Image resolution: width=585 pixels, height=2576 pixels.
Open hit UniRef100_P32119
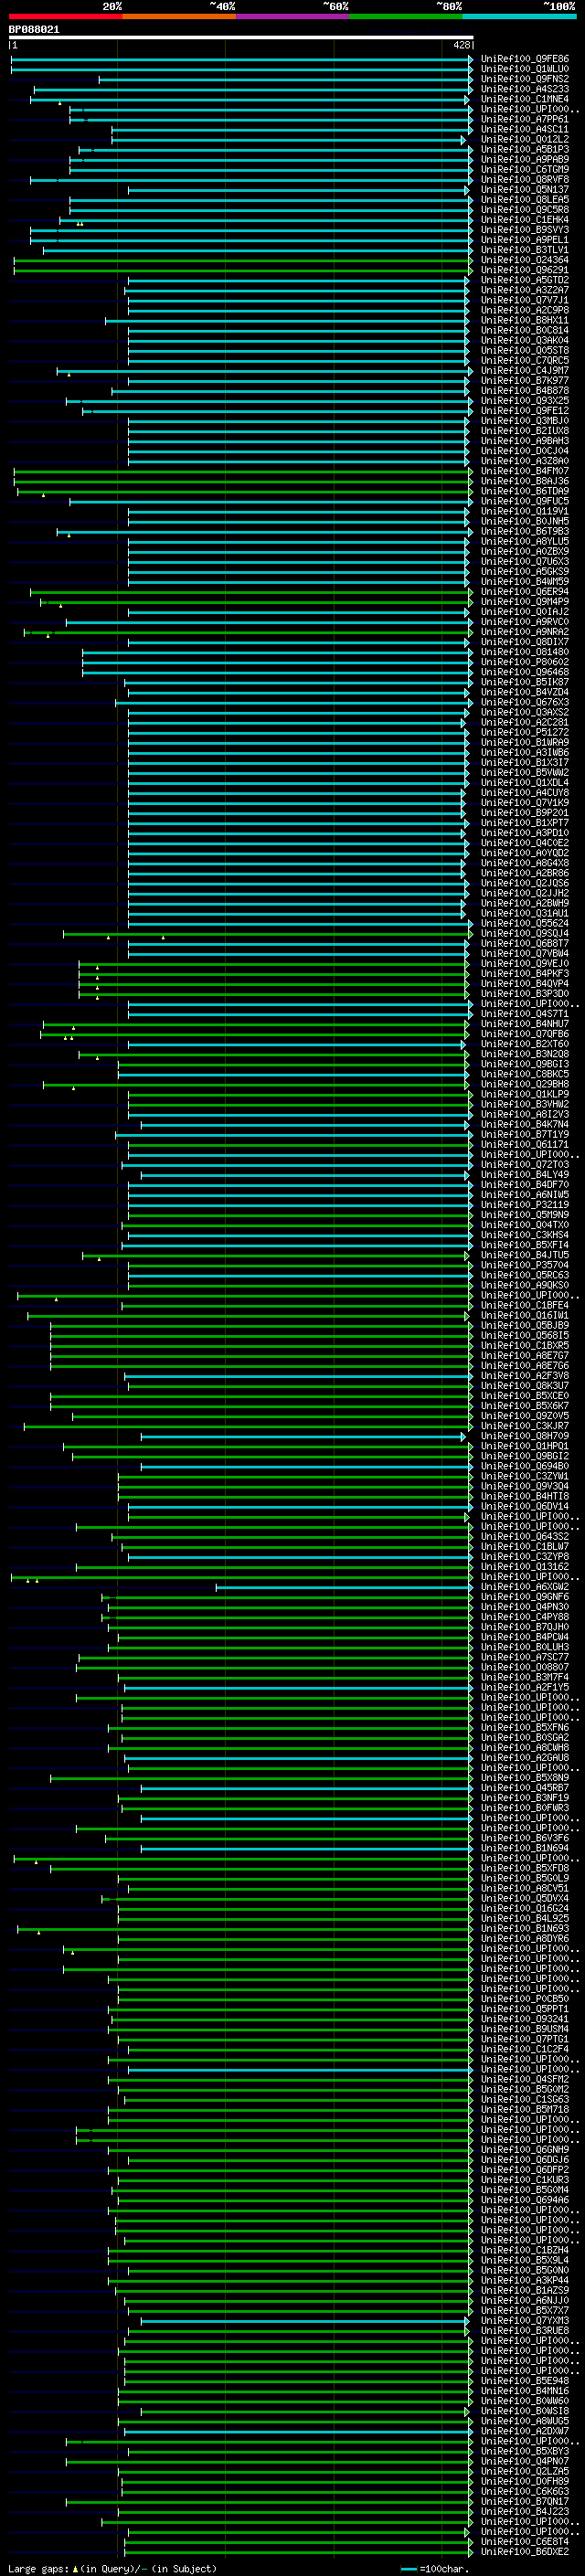coord(524,1204)
